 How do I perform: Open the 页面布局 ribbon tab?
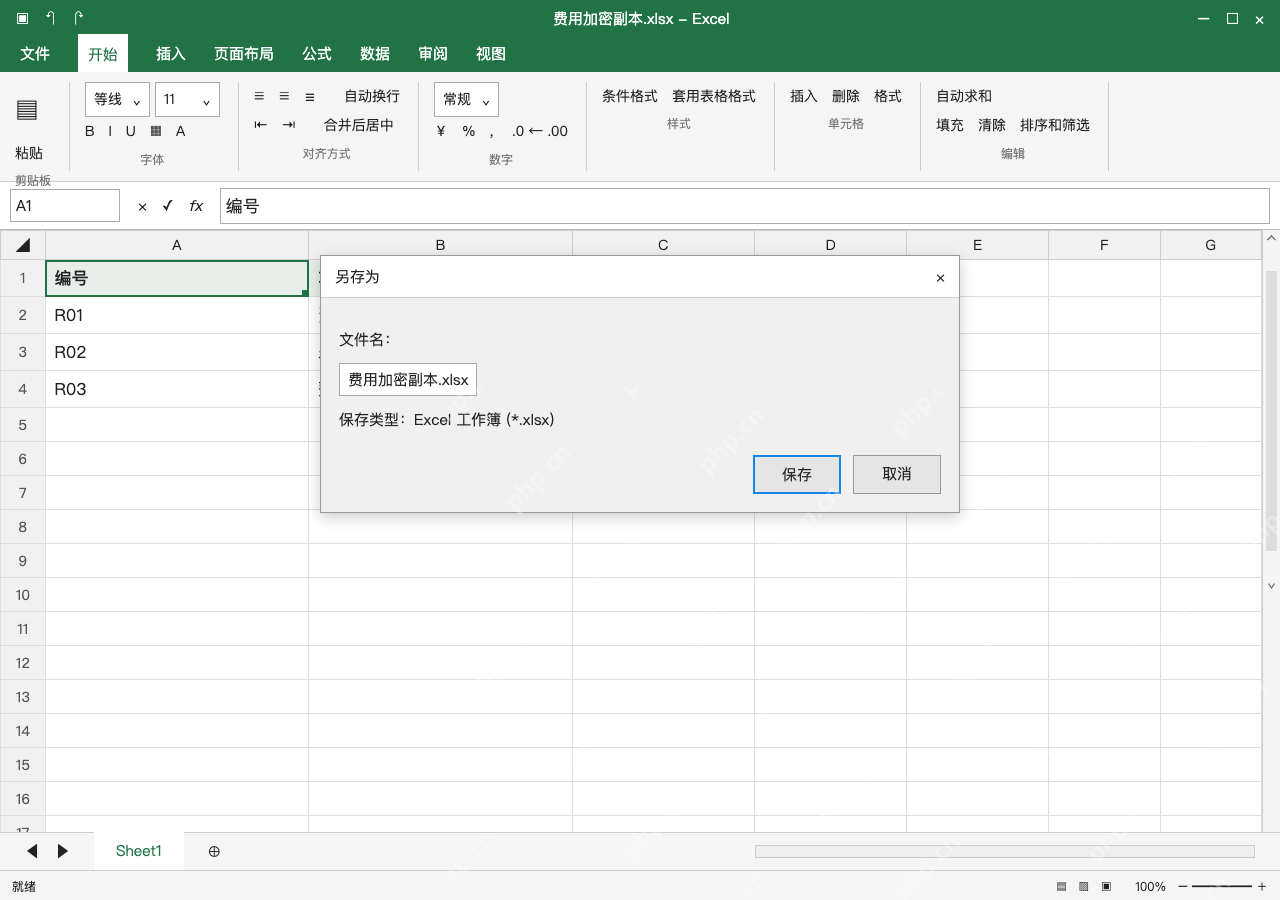click(244, 54)
